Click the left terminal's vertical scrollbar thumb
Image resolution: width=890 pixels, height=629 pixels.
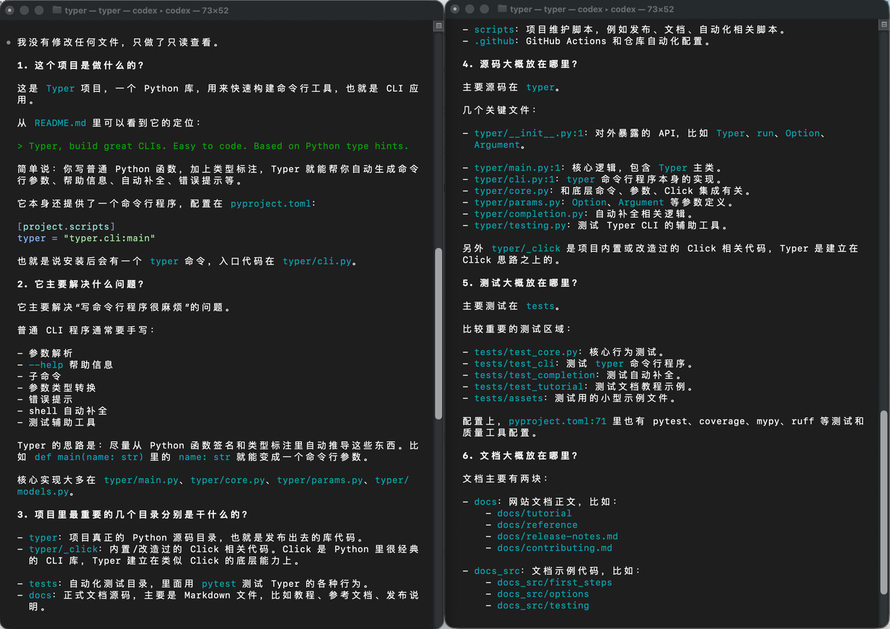click(x=438, y=334)
